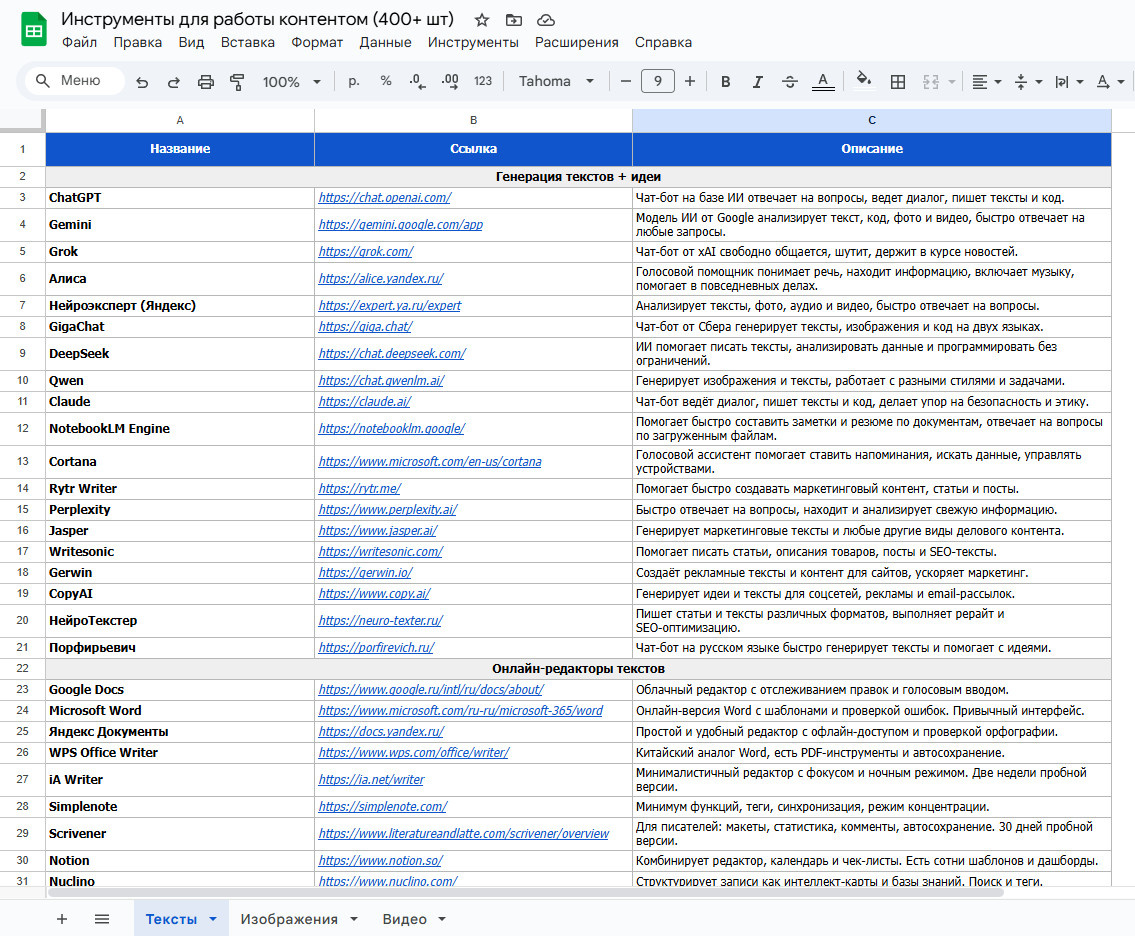Screen dimensions: 1135x936
Task: Format as currency in rubles
Action: pos(354,81)
